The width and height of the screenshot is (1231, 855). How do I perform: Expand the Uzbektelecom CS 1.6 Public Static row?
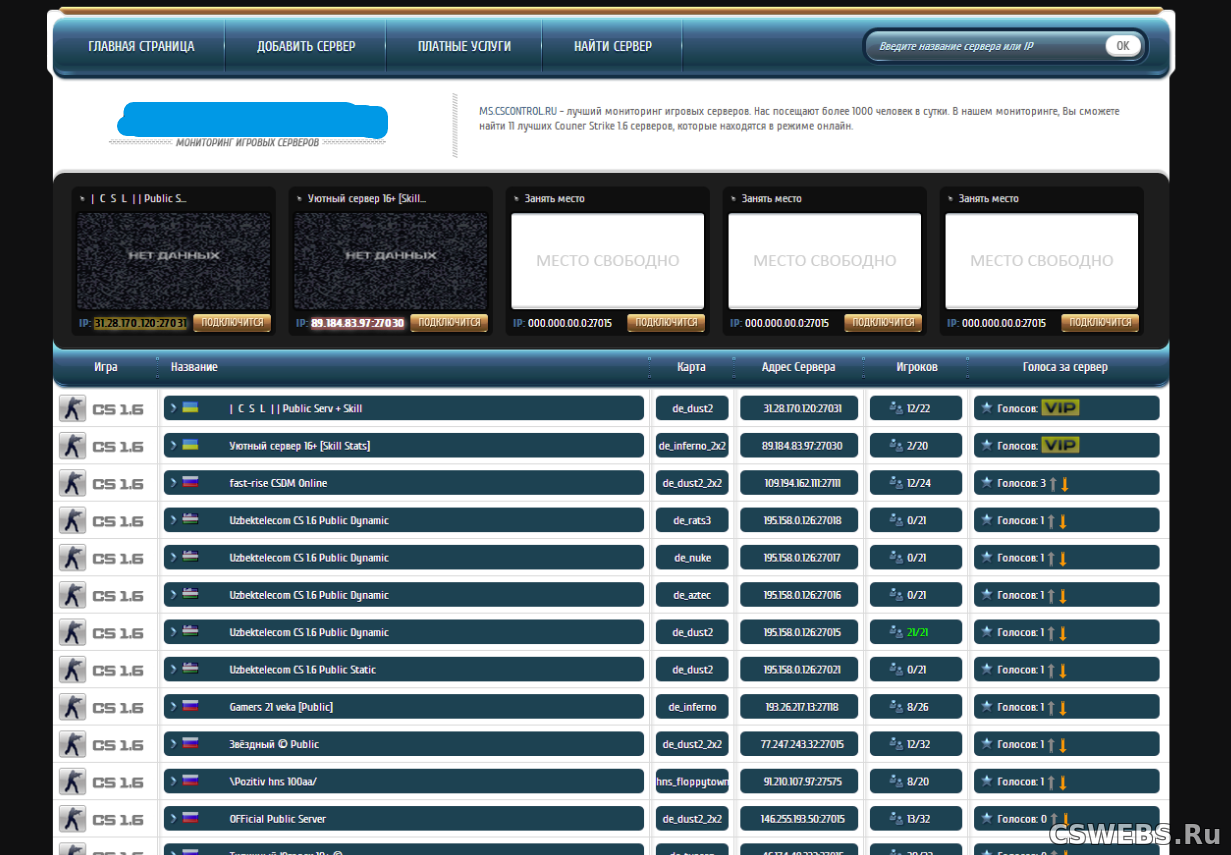click(173, 669)
